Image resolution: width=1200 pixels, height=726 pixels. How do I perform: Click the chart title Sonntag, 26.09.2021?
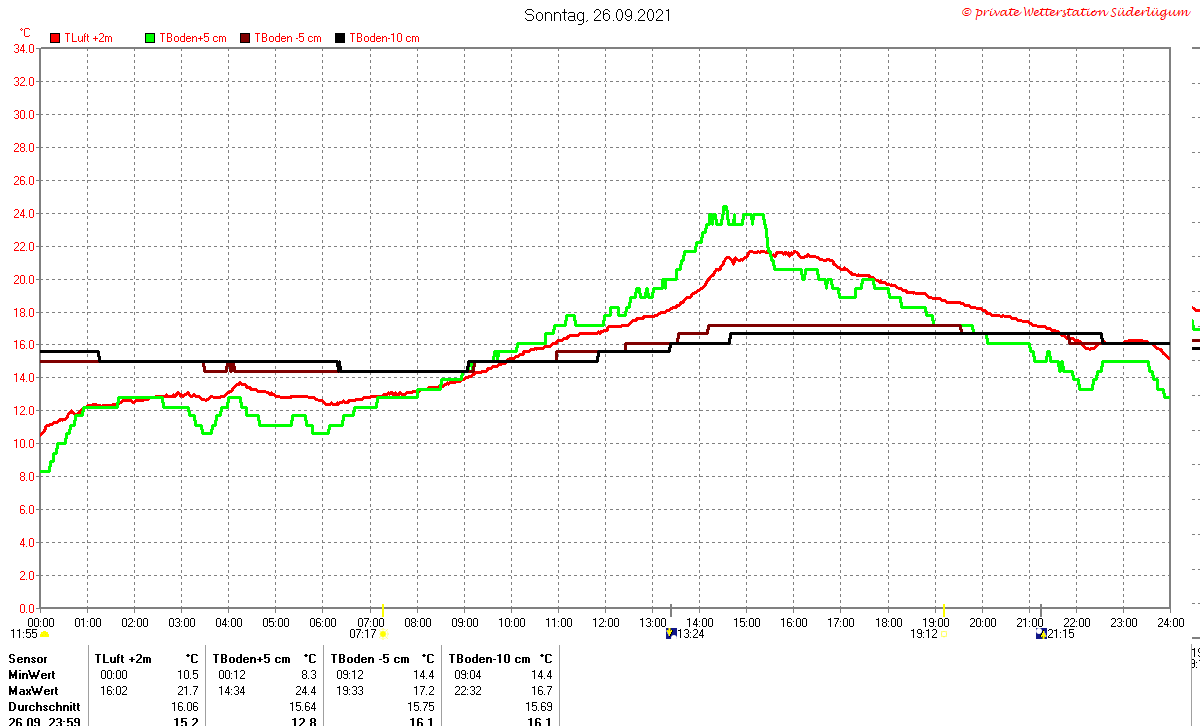(598, 15)
